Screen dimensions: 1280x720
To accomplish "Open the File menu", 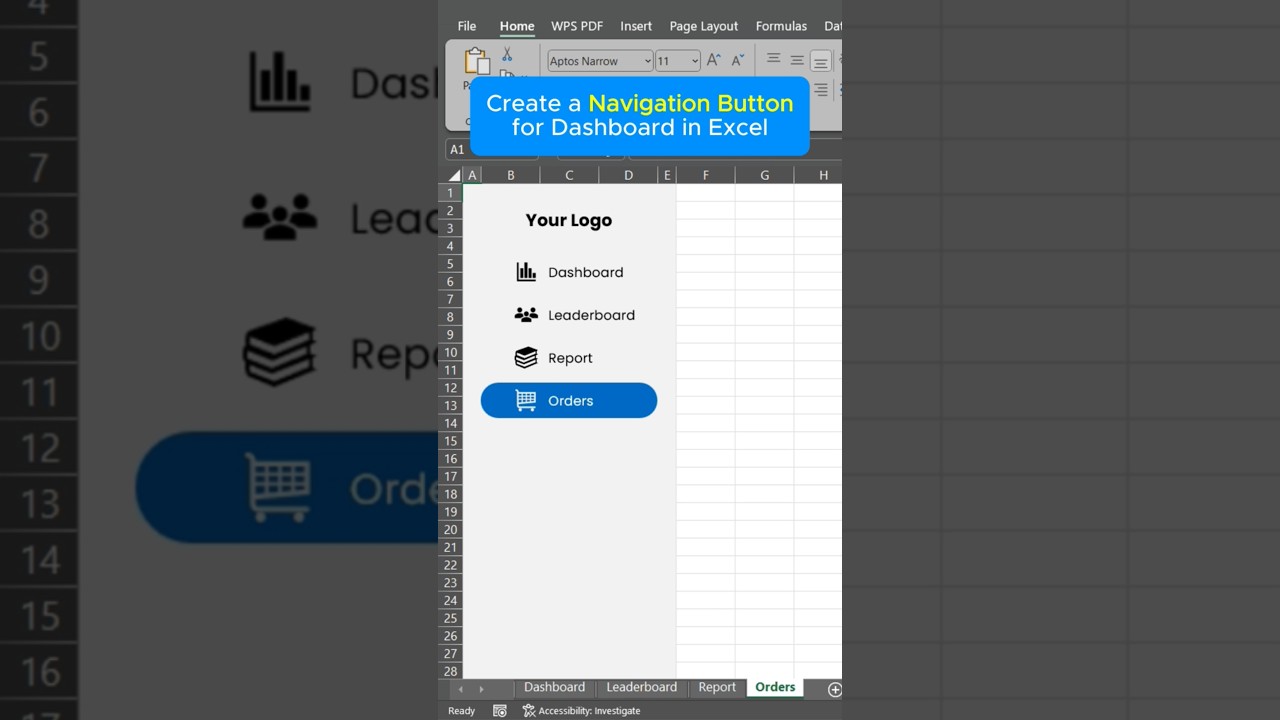I will click(x=467, y=26).
